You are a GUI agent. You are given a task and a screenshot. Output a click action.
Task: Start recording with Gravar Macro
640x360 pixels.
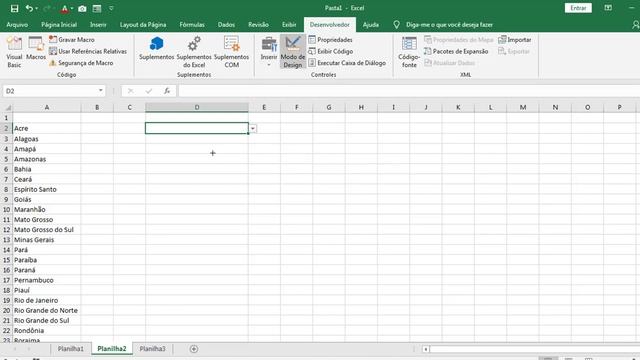pyautogui.click(x=72, y=40)
